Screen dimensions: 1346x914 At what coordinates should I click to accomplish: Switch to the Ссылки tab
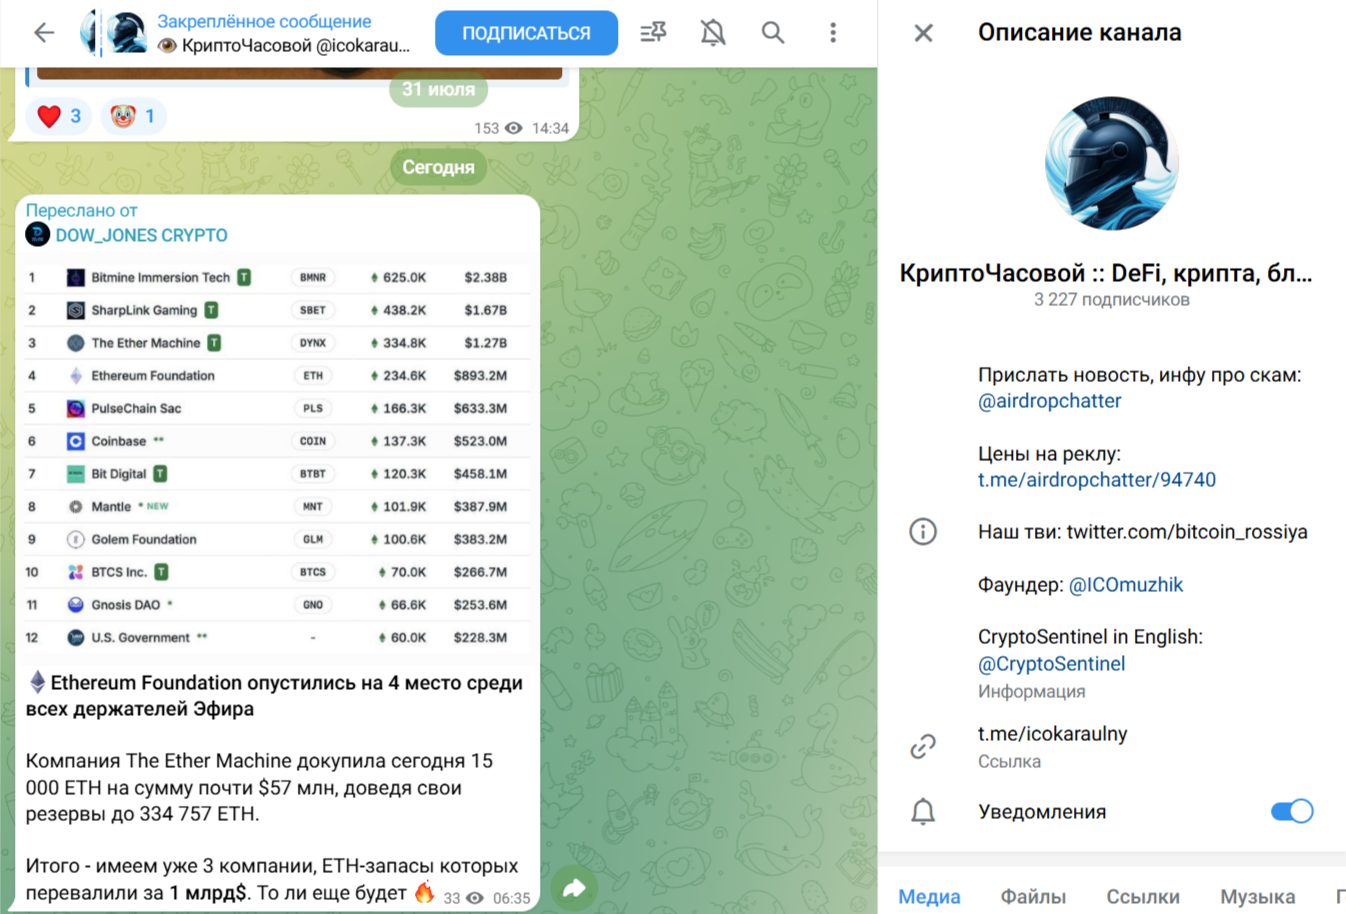click(1143, 896)
